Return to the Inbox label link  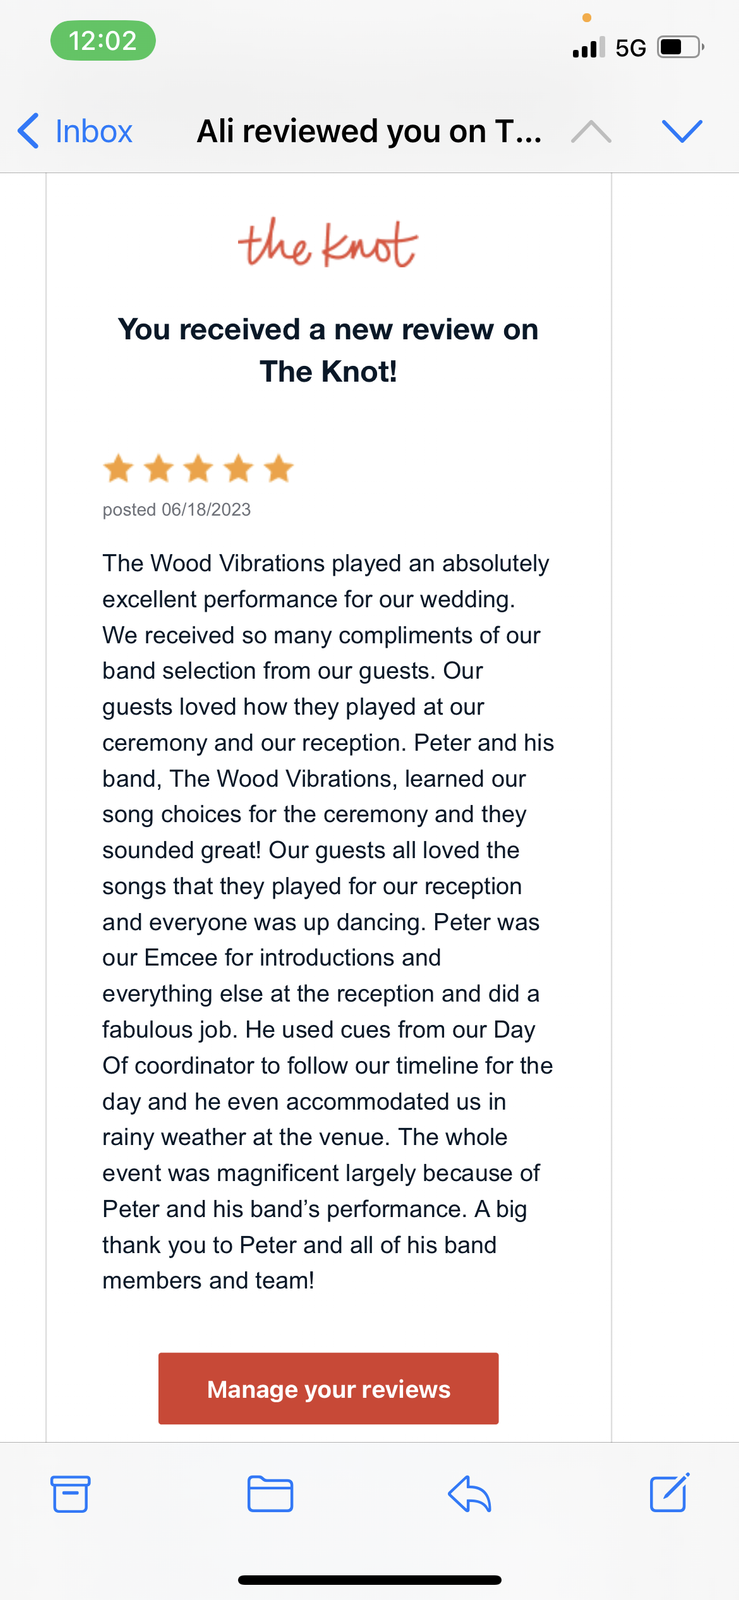pos(93,131)
